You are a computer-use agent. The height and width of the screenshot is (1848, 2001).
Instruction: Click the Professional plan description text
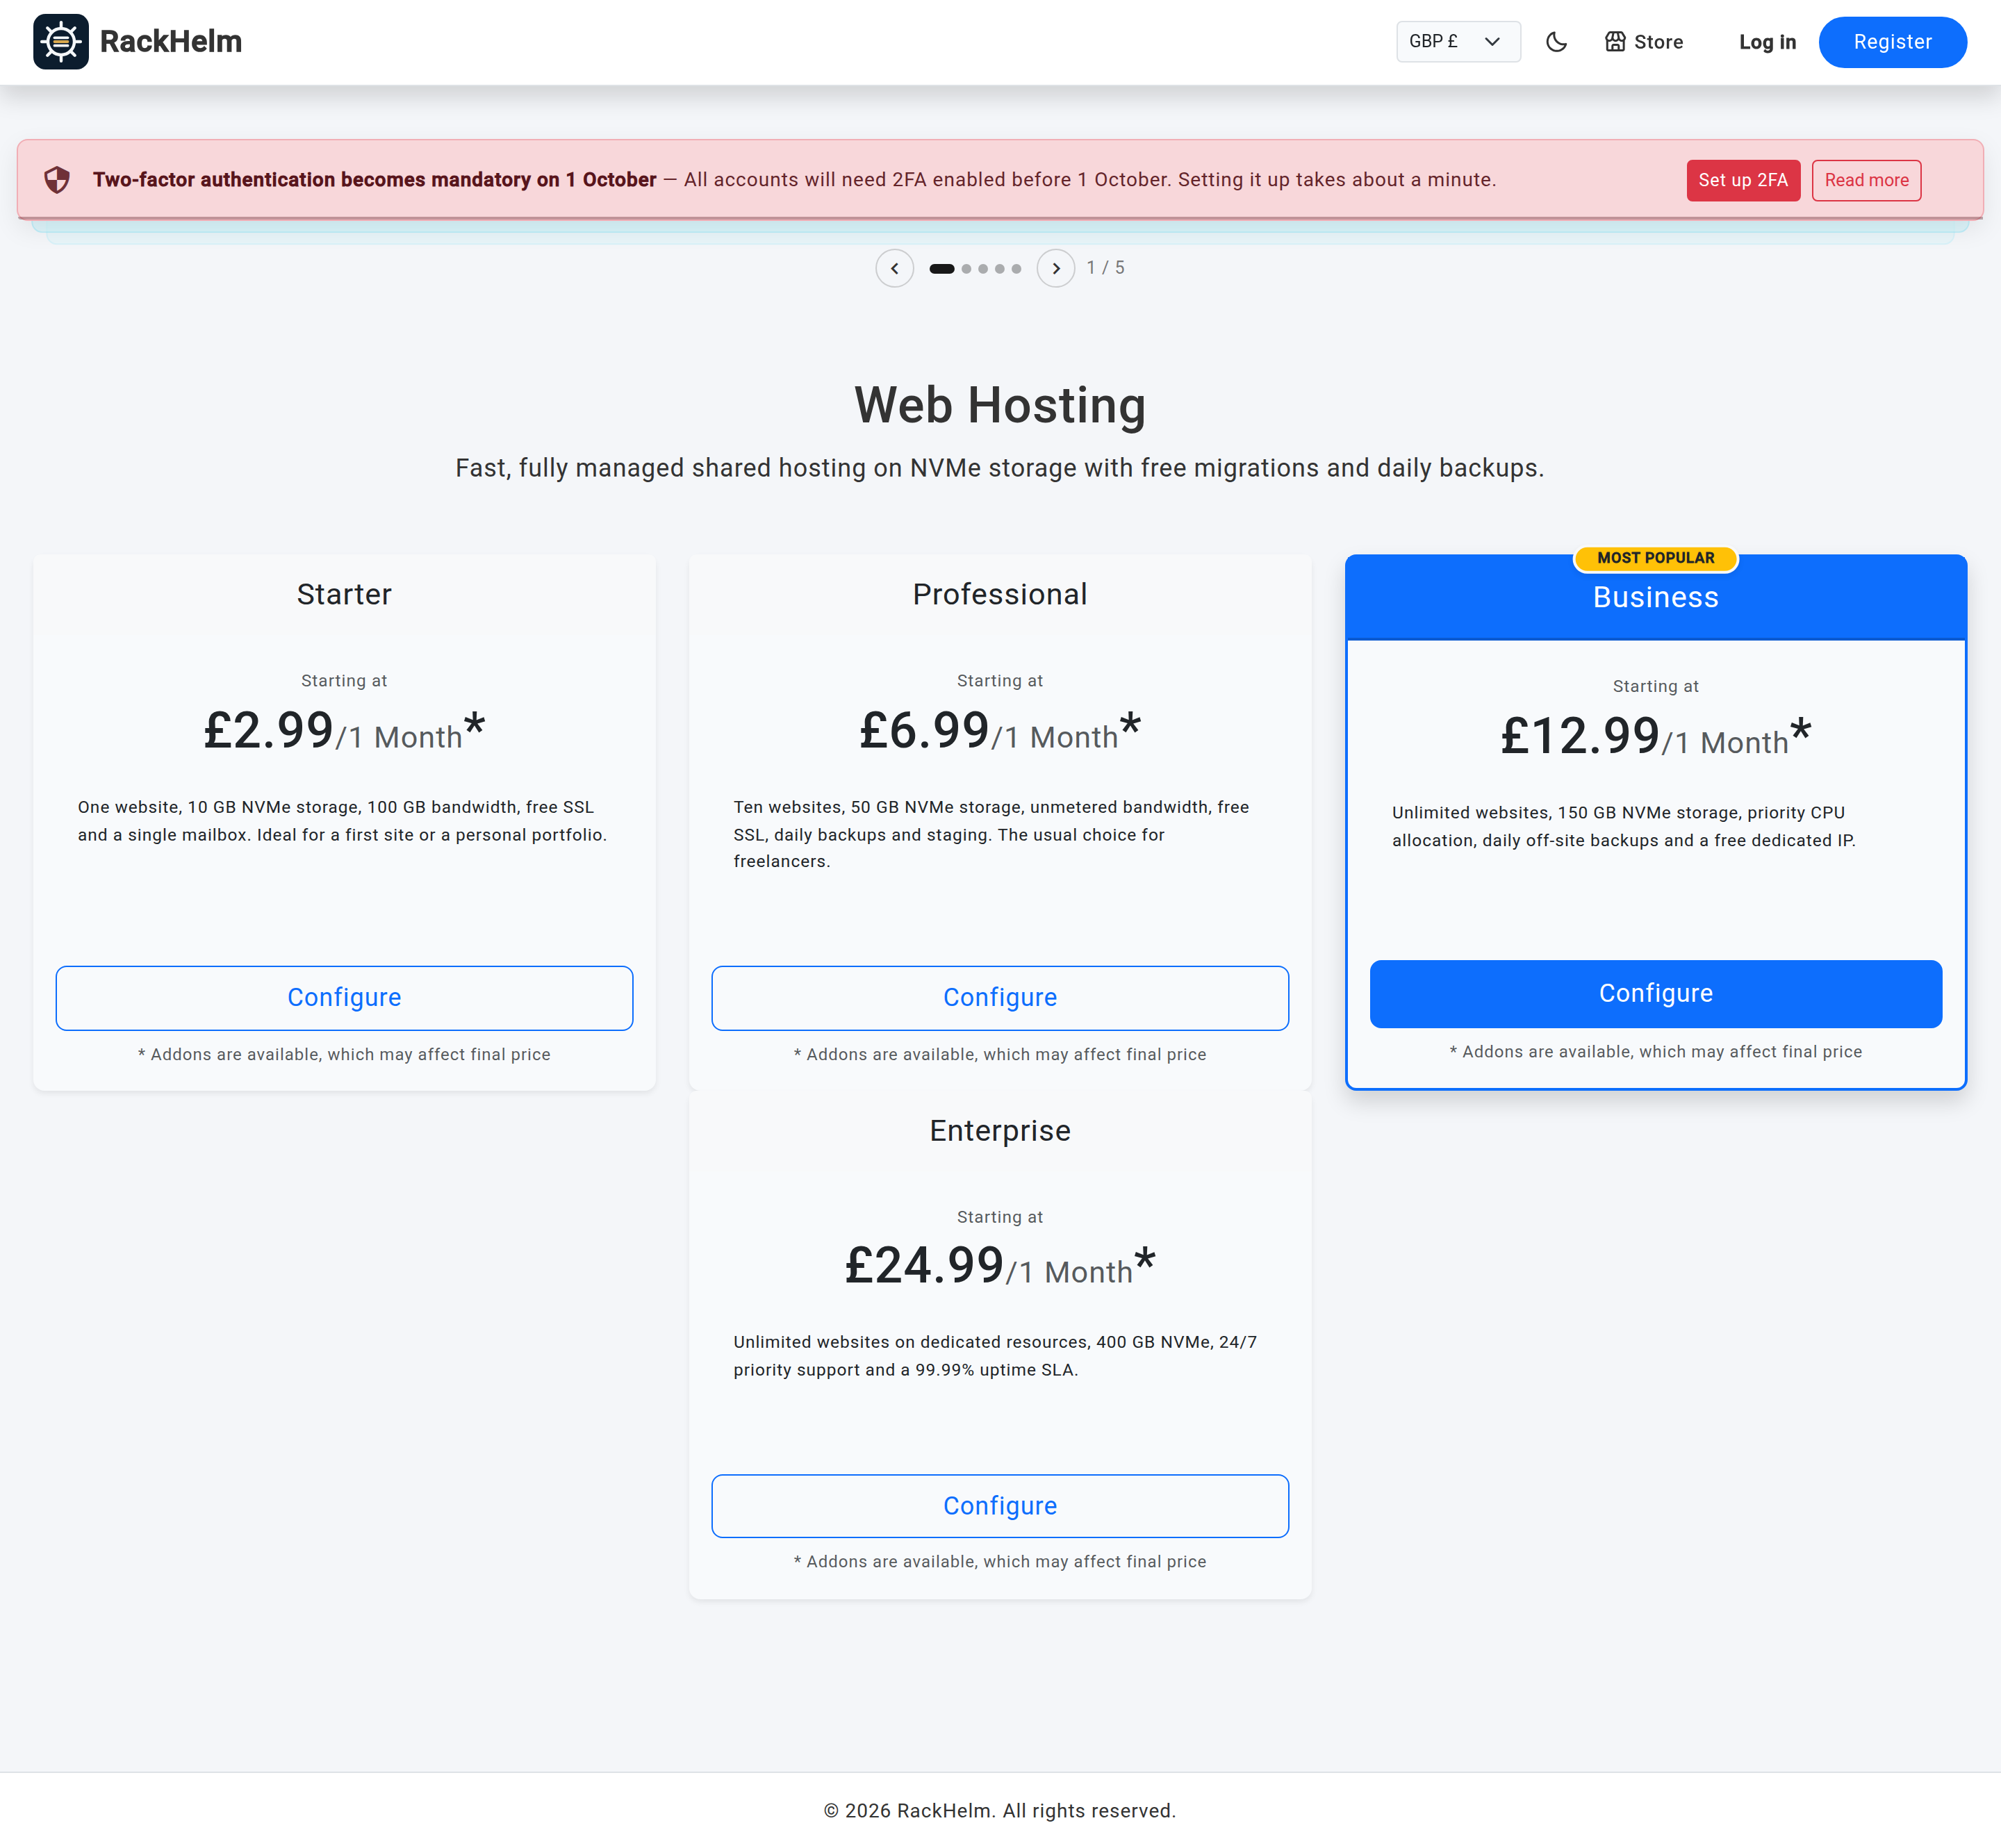pyautogui.click(x=992, y=834)
